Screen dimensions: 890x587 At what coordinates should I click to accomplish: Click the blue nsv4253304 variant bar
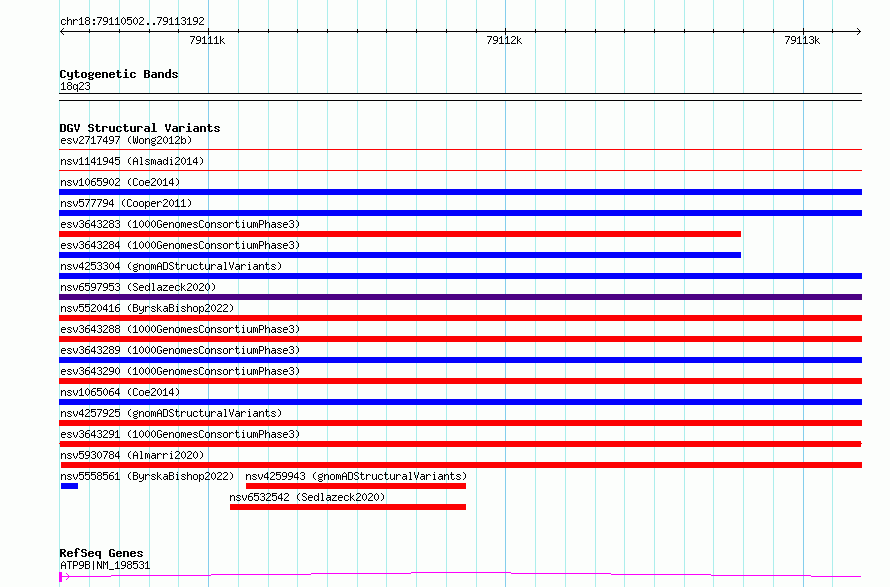[x=460, y=276]
